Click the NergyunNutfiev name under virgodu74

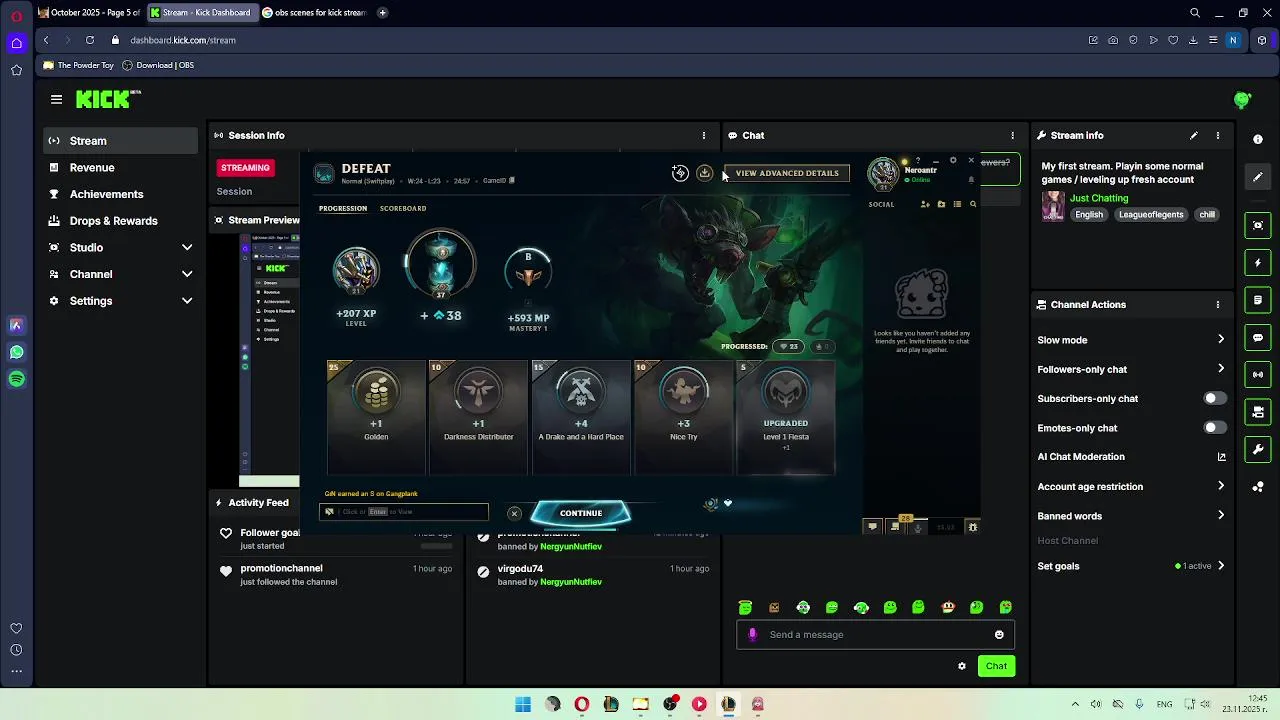(571, 582)
